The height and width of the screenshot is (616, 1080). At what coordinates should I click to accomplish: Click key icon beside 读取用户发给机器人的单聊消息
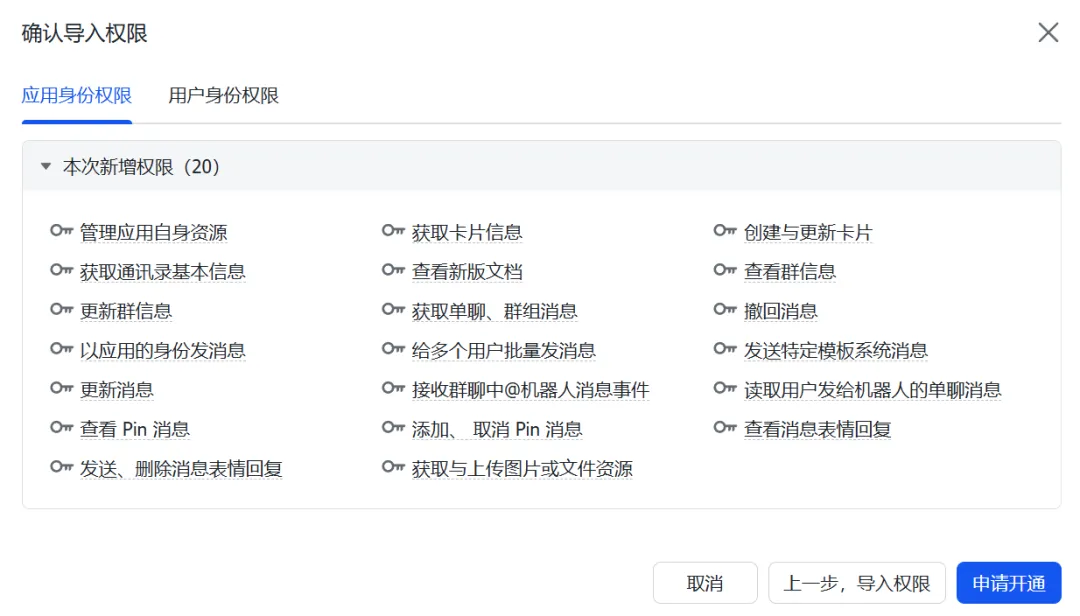point(725,388)
